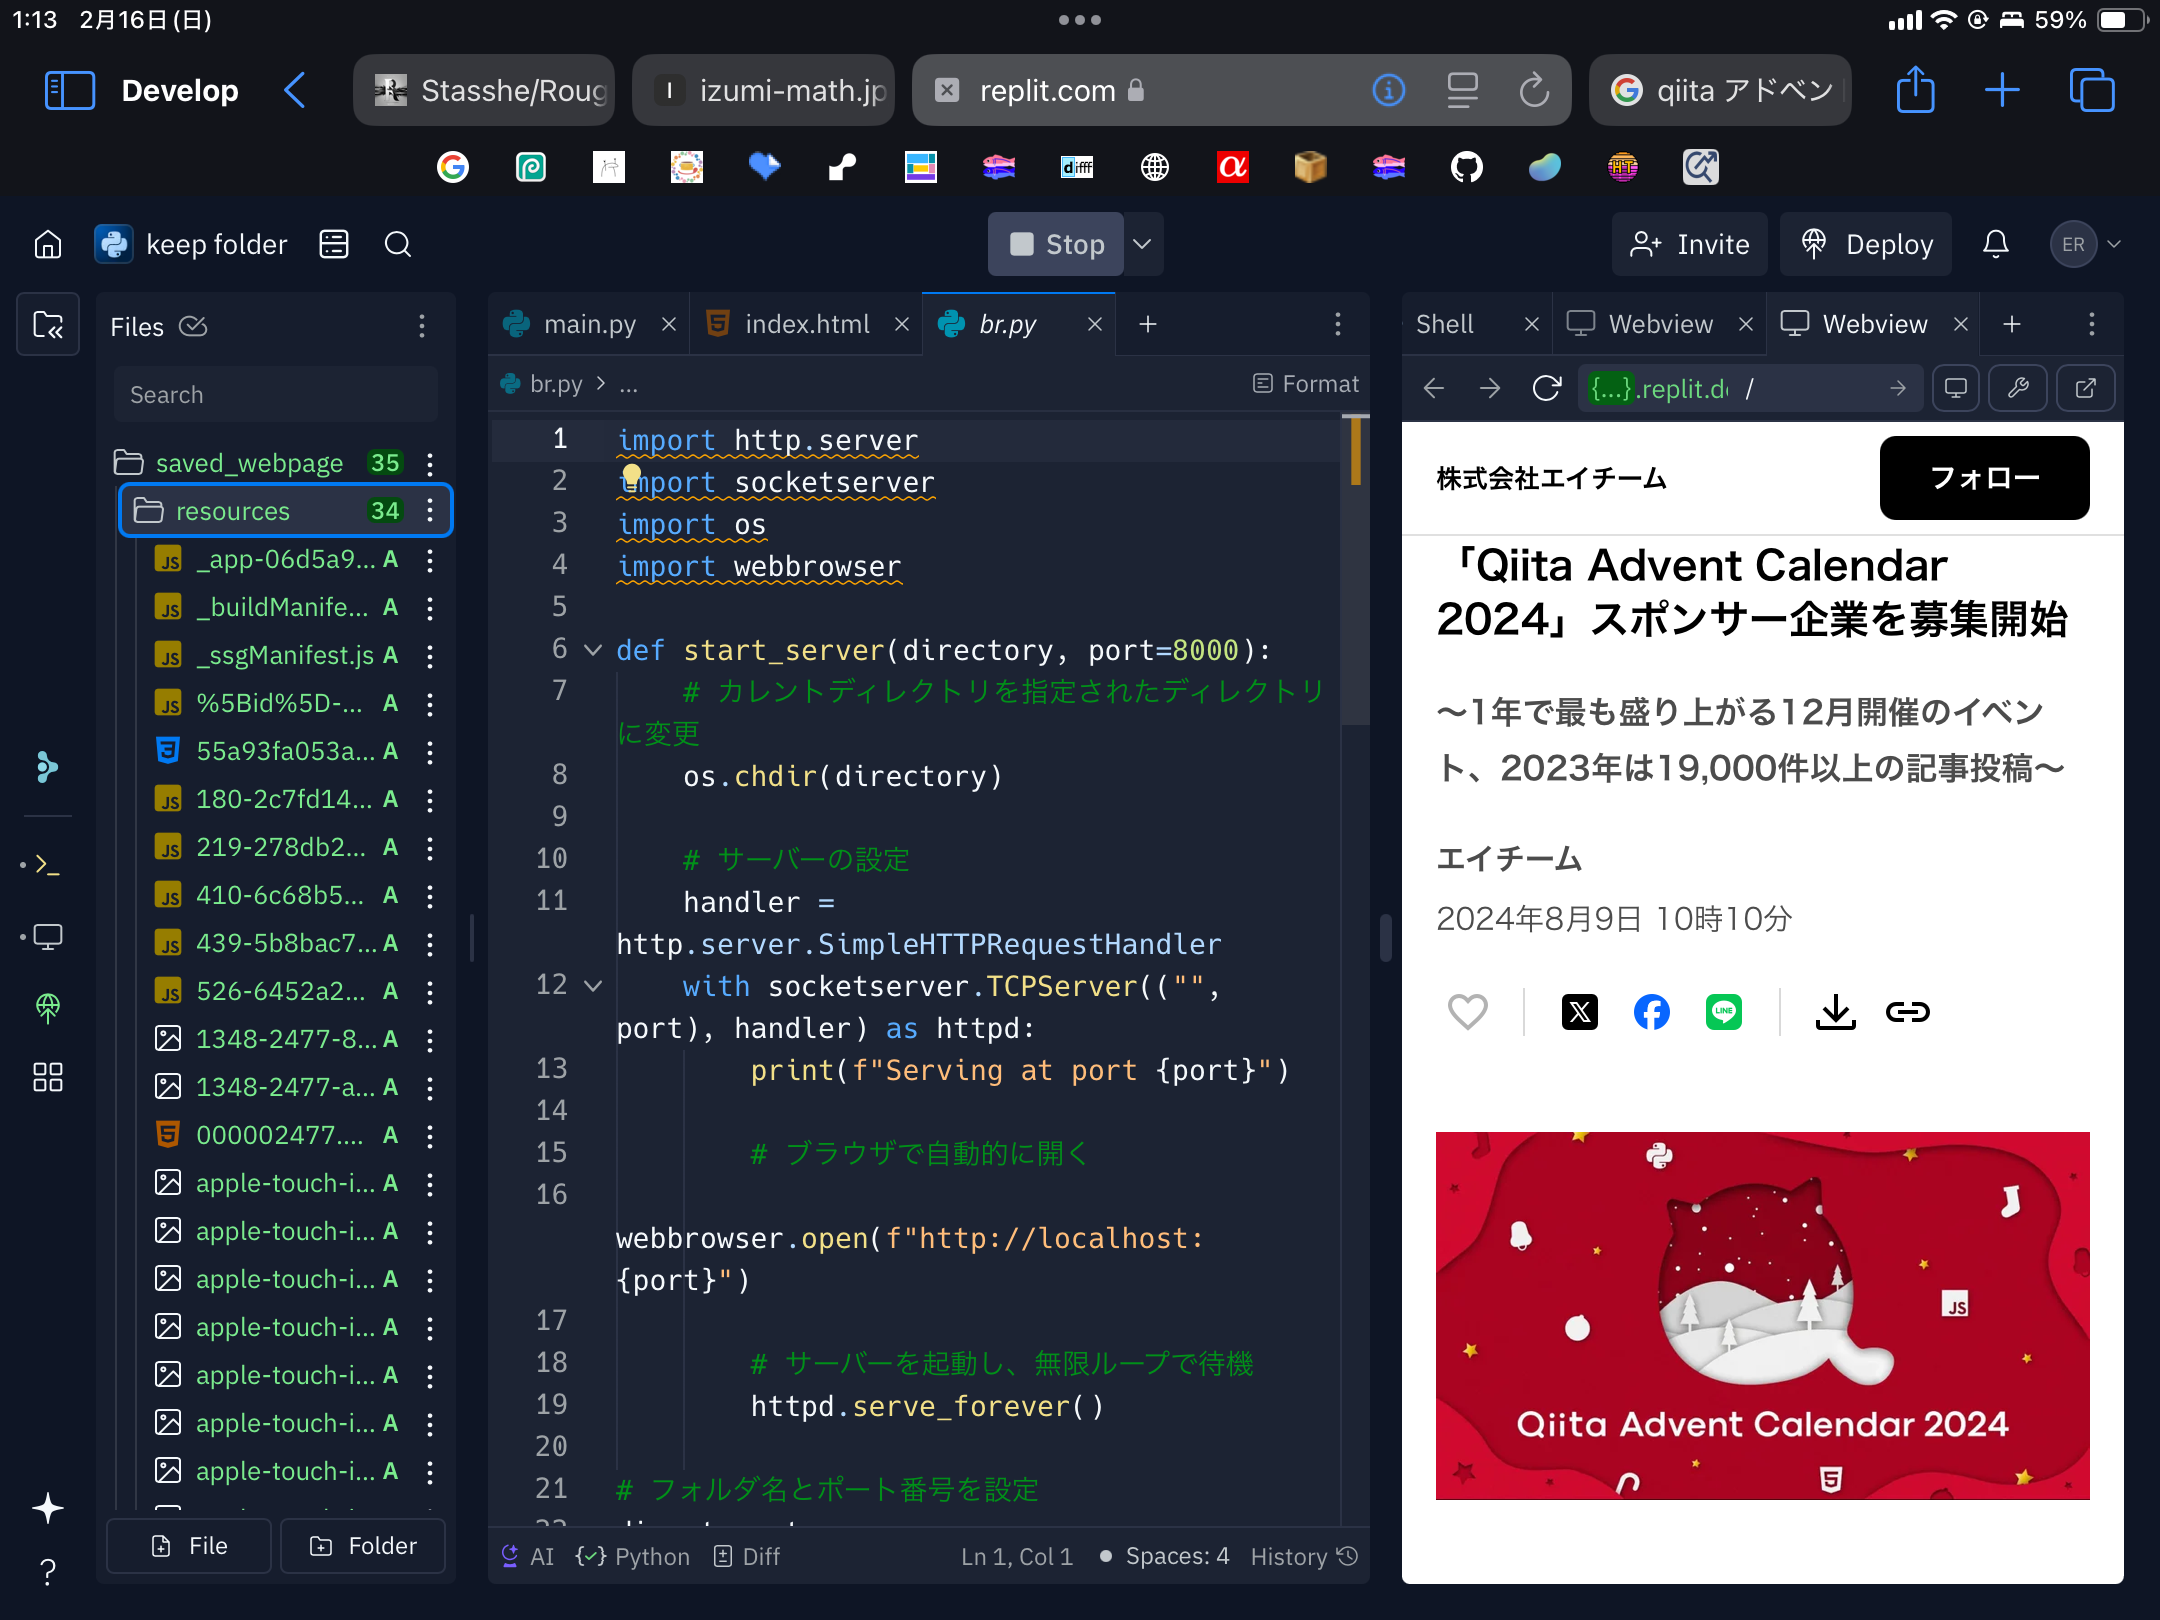
Task: Click the Replit home icon
Action: coord(48,244)
